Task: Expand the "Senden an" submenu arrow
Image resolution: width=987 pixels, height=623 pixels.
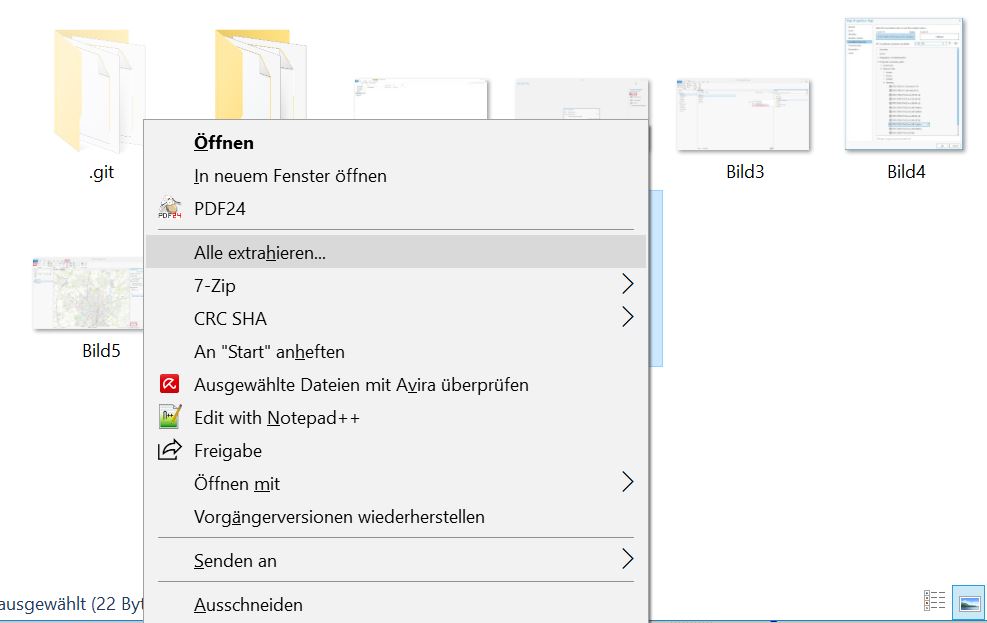Action: click(x=627, y=560)
